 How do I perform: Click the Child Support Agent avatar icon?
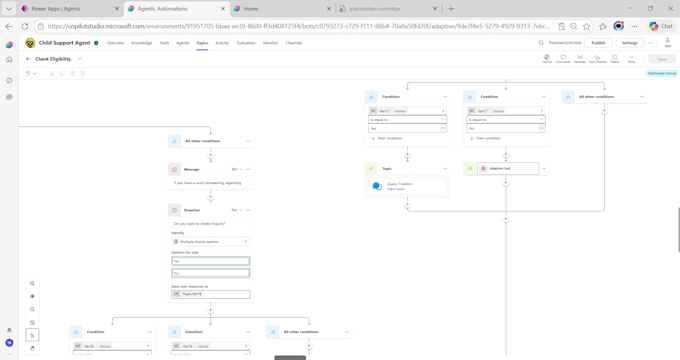click(x=30, y=43)
